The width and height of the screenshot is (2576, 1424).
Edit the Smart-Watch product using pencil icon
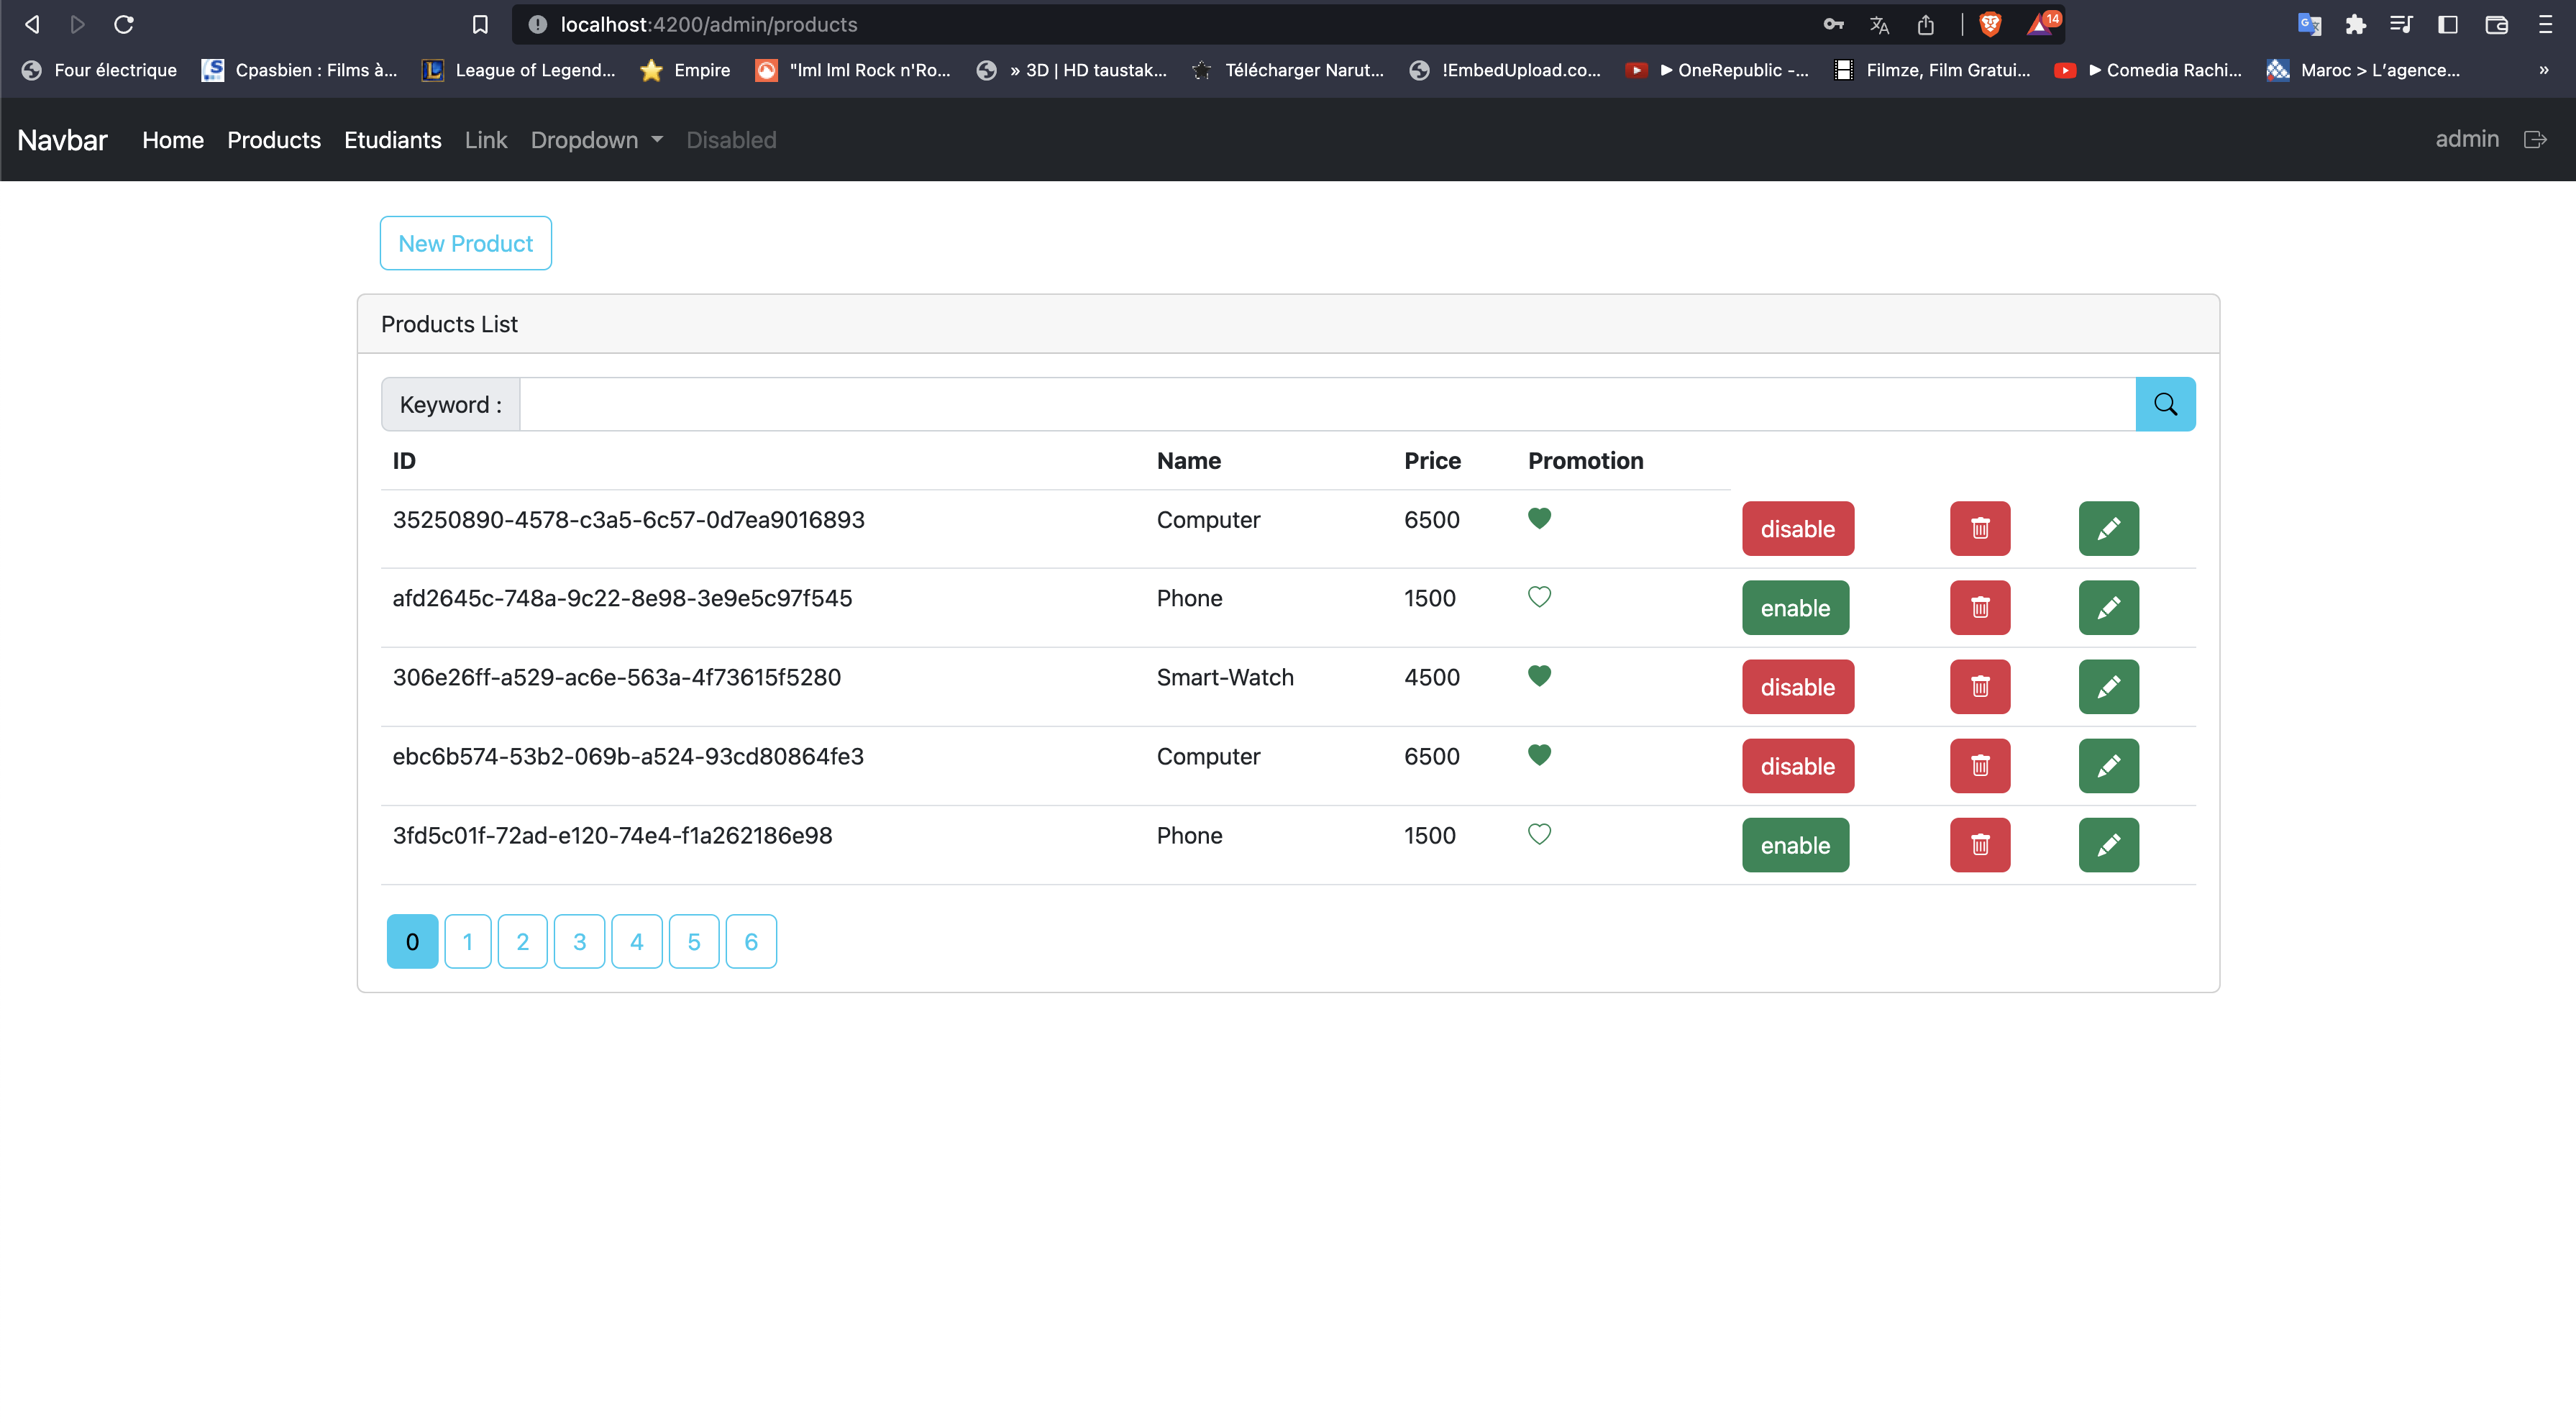[x=2109, y=687]
